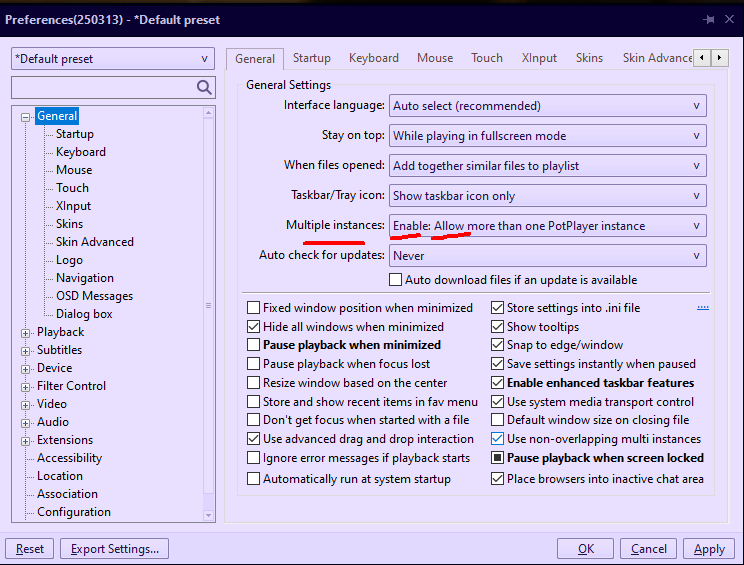Toggle Resize window based on the center
744x565 pixels.
(253, 383)
